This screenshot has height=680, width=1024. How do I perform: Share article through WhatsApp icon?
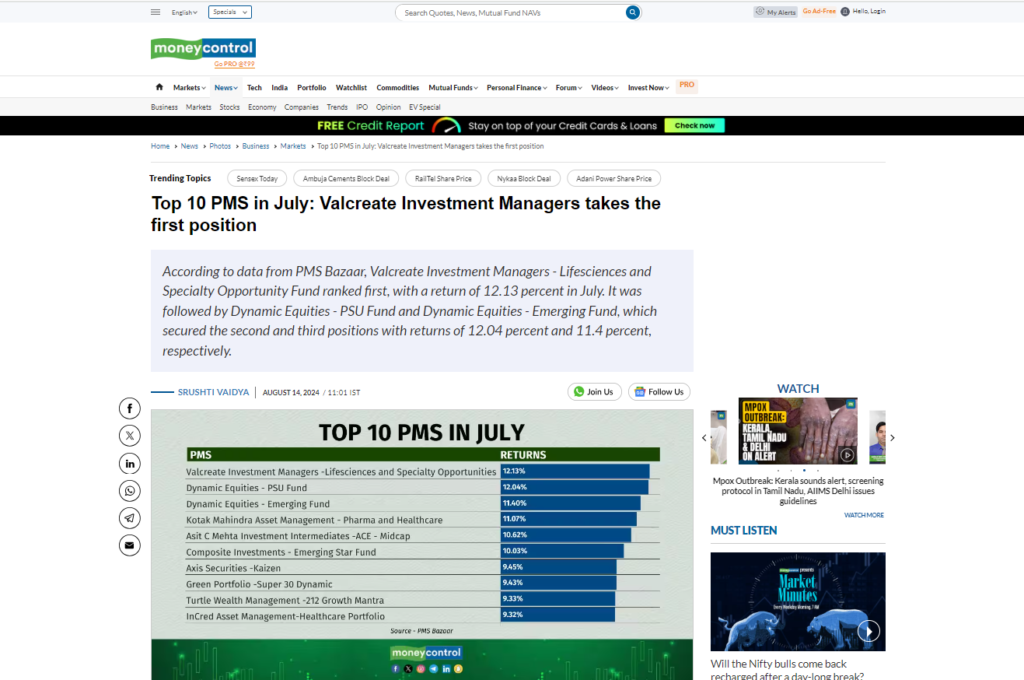point(129,490)
